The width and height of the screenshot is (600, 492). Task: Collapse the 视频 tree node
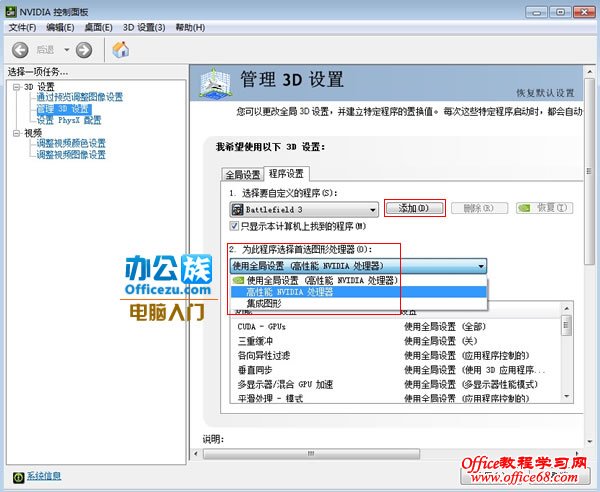[16, 133]
